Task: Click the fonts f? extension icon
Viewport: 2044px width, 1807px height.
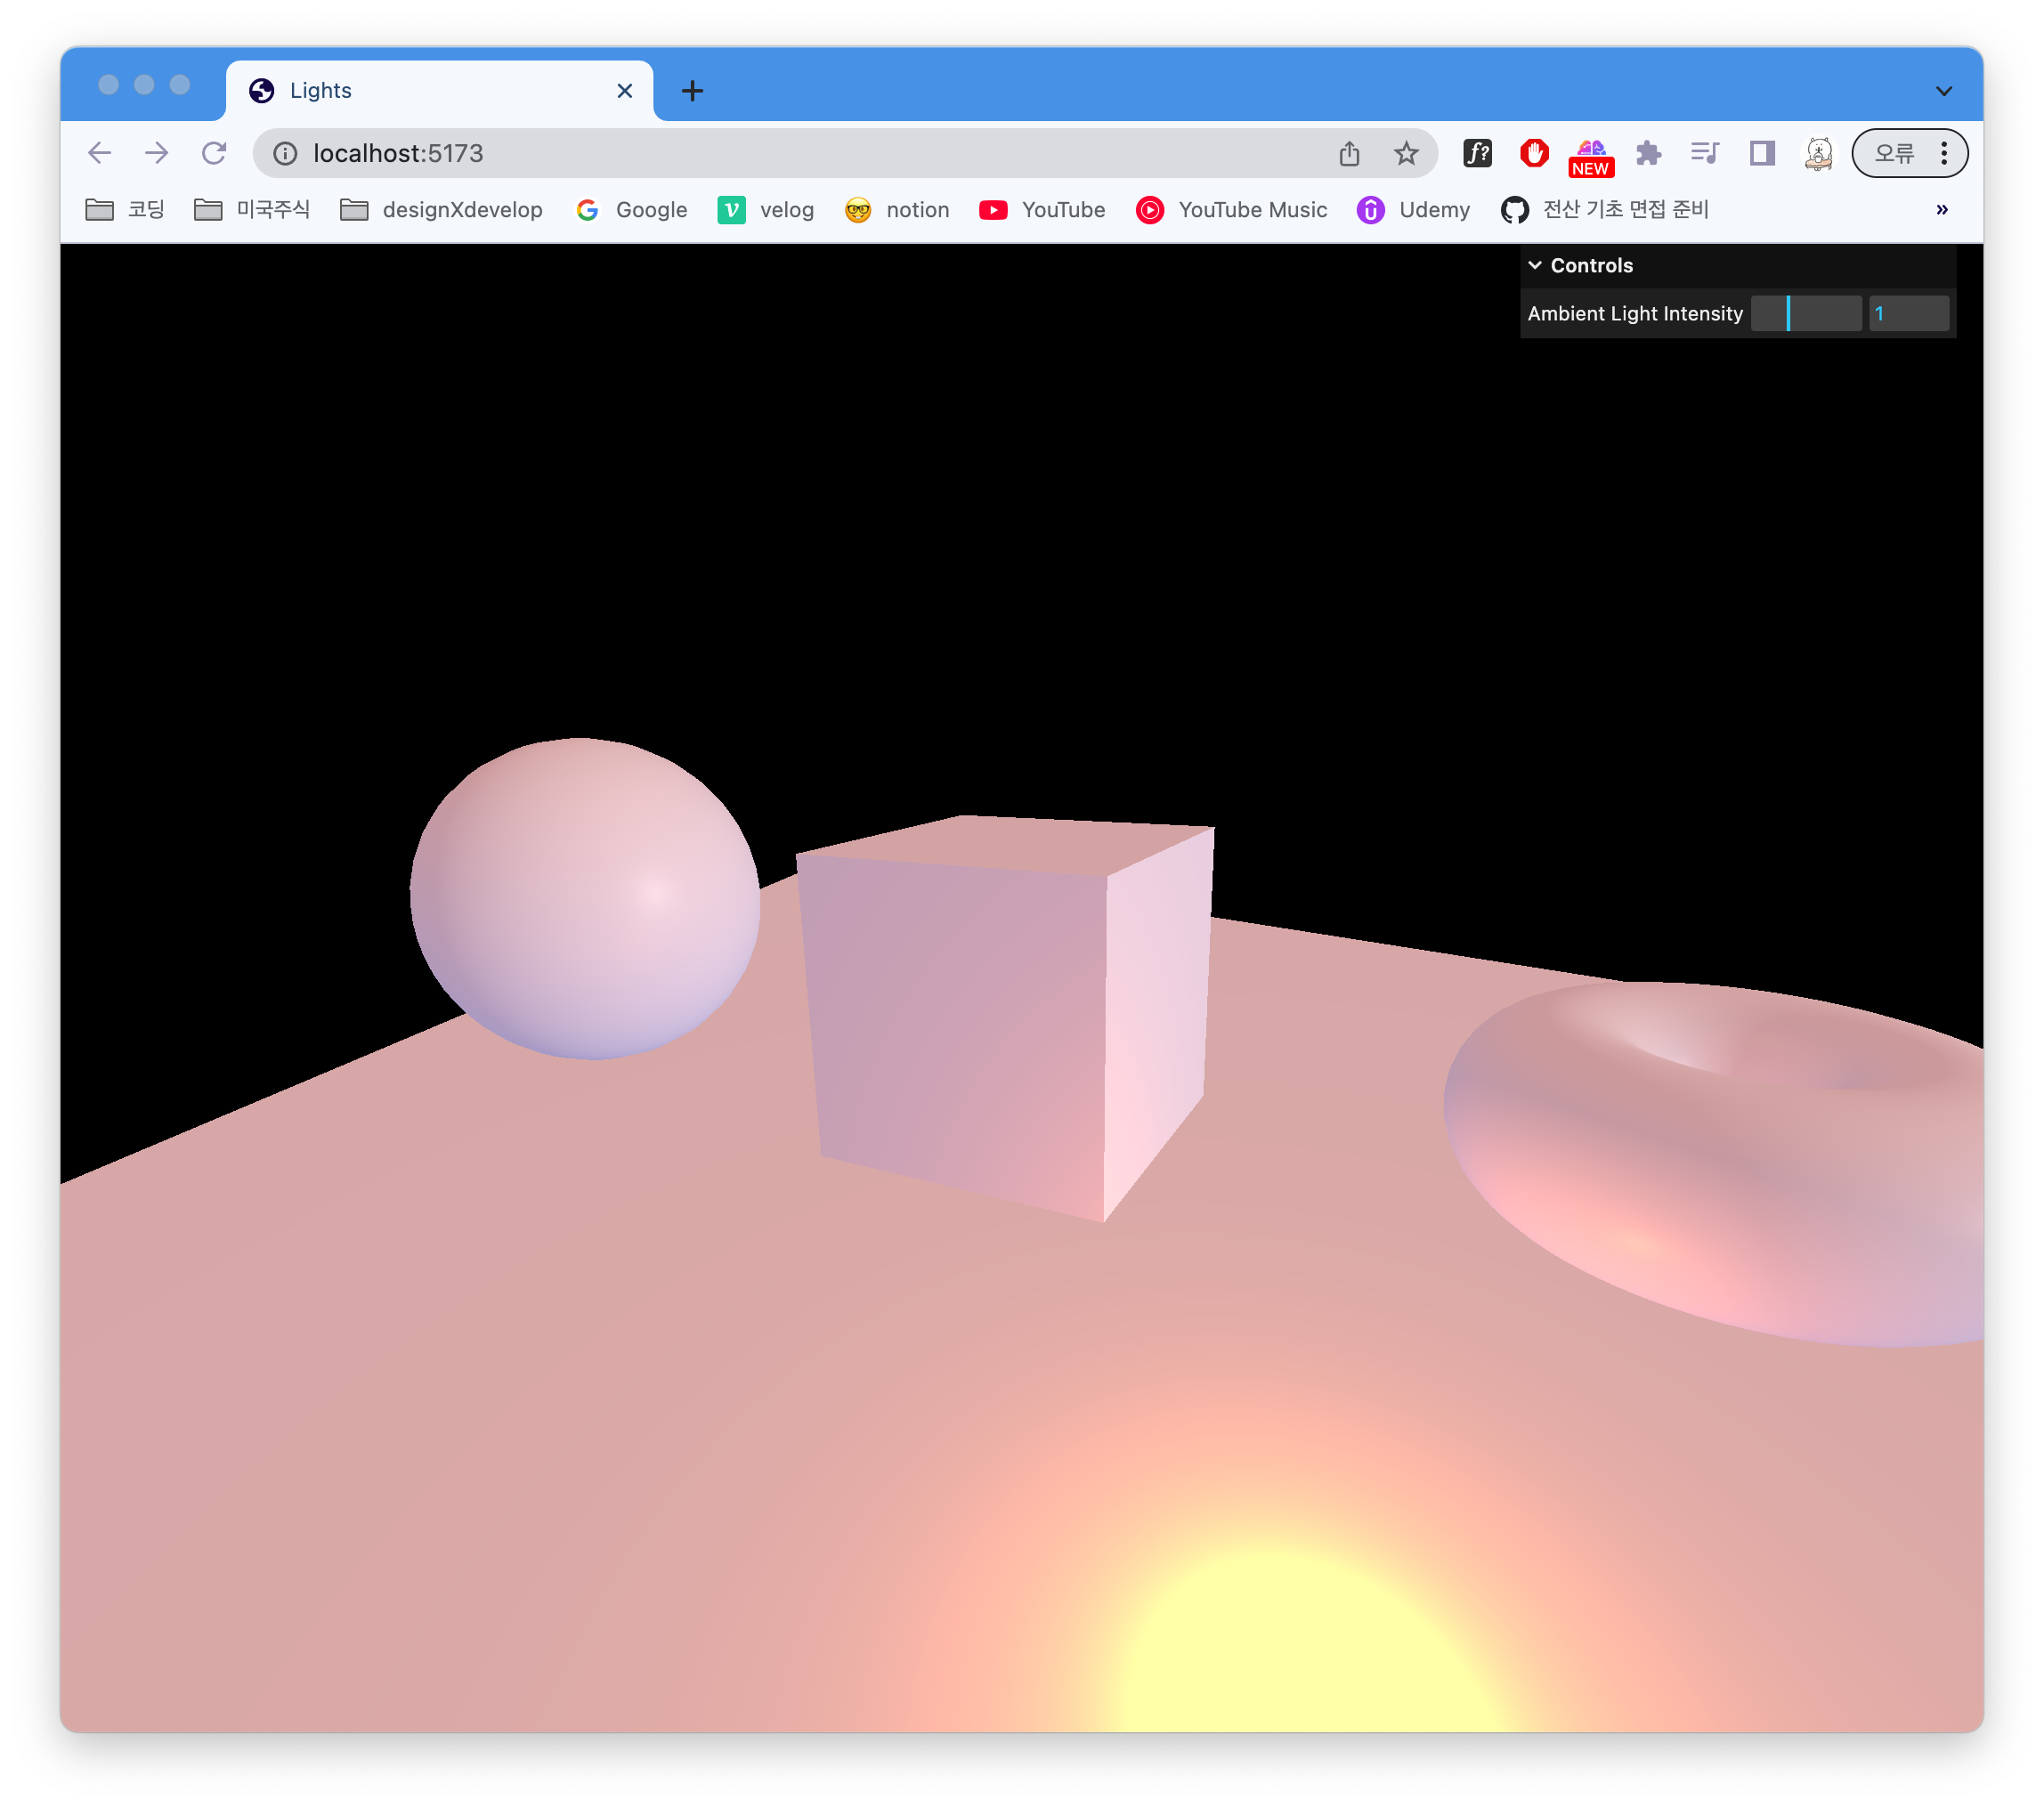Action: tap(1477, 153)
